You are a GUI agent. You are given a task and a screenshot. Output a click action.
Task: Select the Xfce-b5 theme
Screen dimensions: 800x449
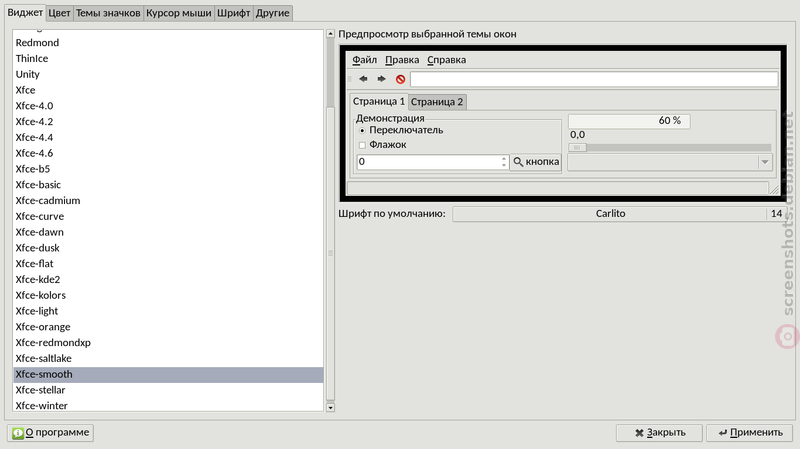pos(168,169)
